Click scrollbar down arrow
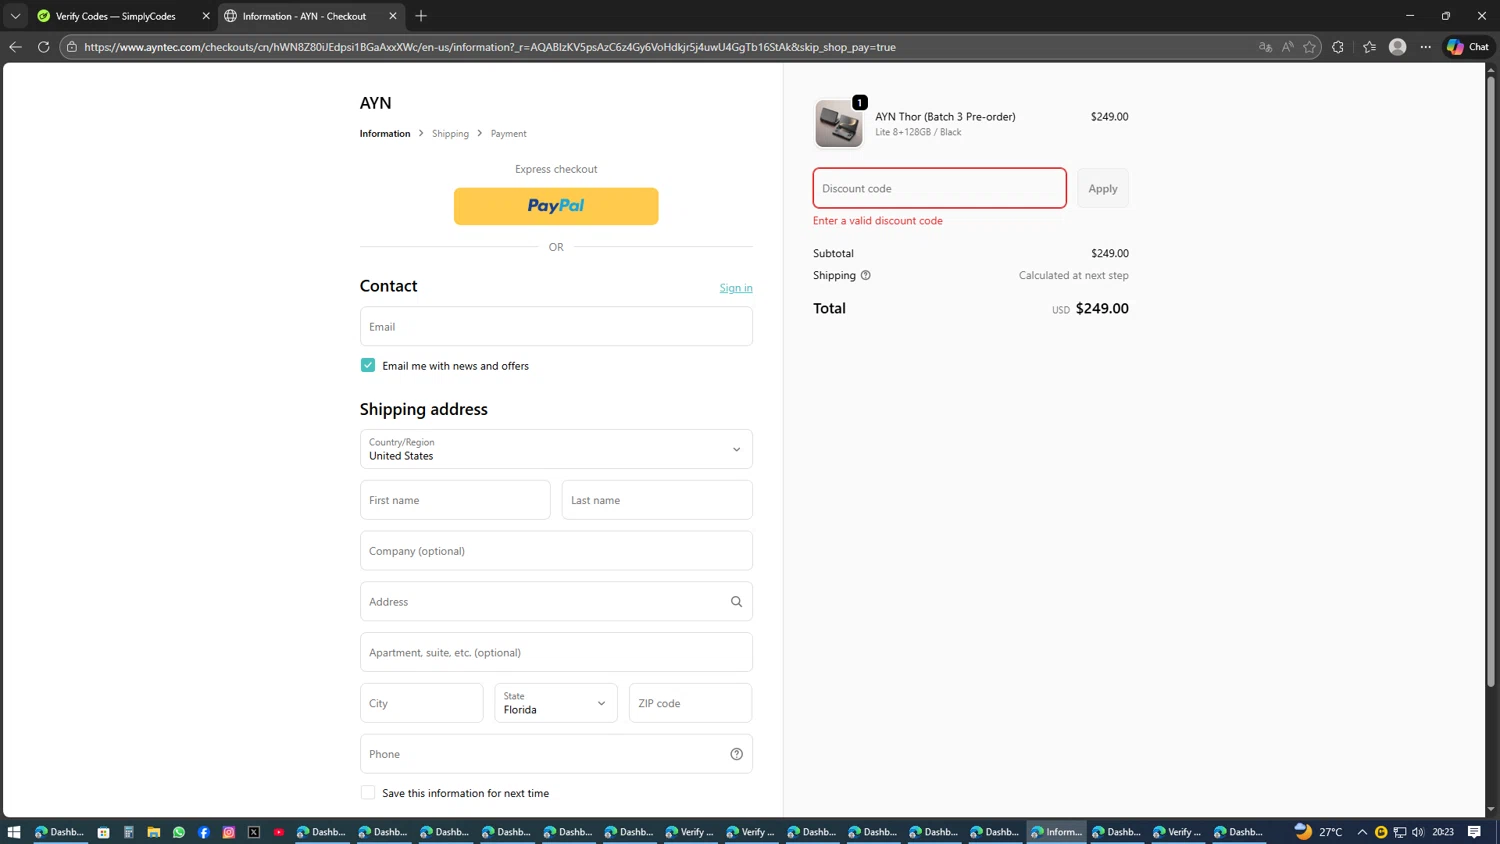Screen dimensions: 1500x844 pos(1491,810)
